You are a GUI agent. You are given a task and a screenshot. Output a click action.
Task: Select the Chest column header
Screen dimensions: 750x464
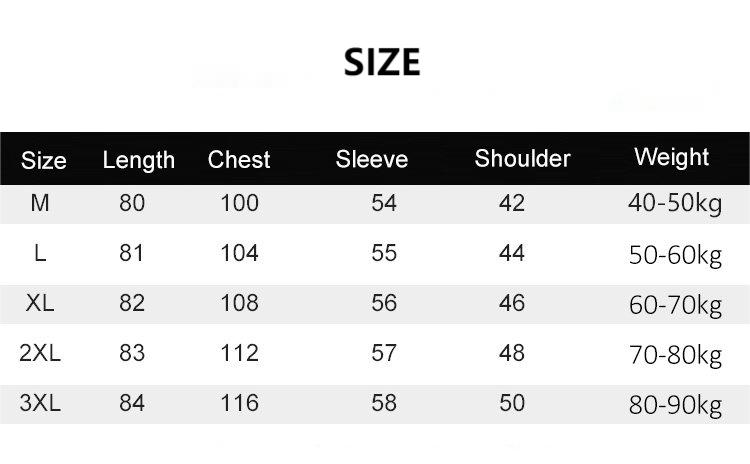point(239,159)
